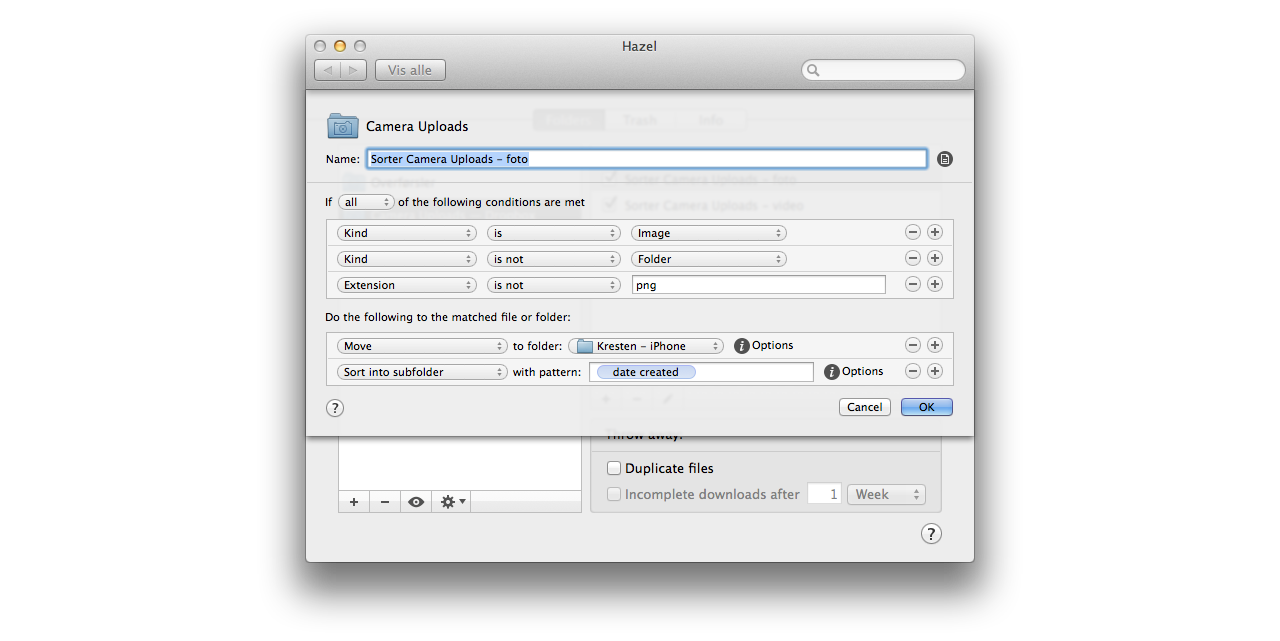This screenshot has height=641, width=1280.
Task: Add an action after the Move row
Action: coord(935,345)
